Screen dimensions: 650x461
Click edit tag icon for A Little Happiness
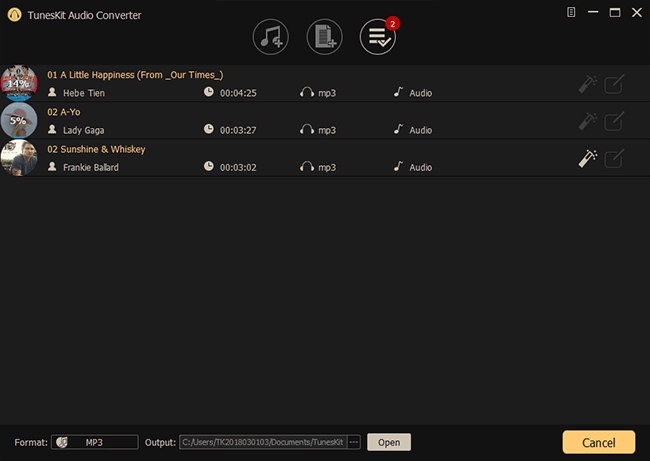coord(614,84)
